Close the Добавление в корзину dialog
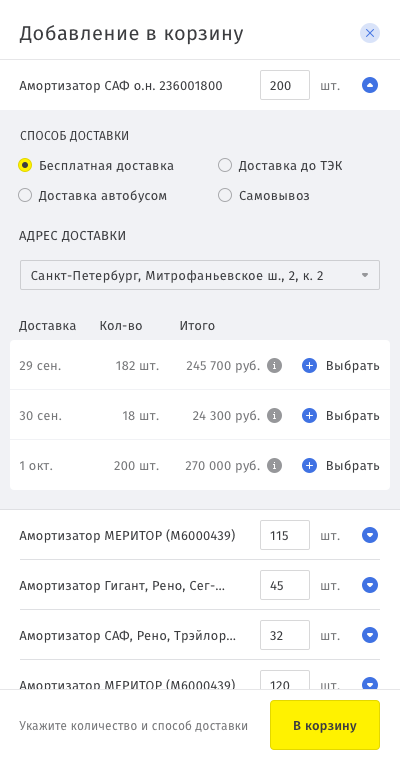Screen dimensions: 400x760 pyautogui.click(x=370, y=33)
